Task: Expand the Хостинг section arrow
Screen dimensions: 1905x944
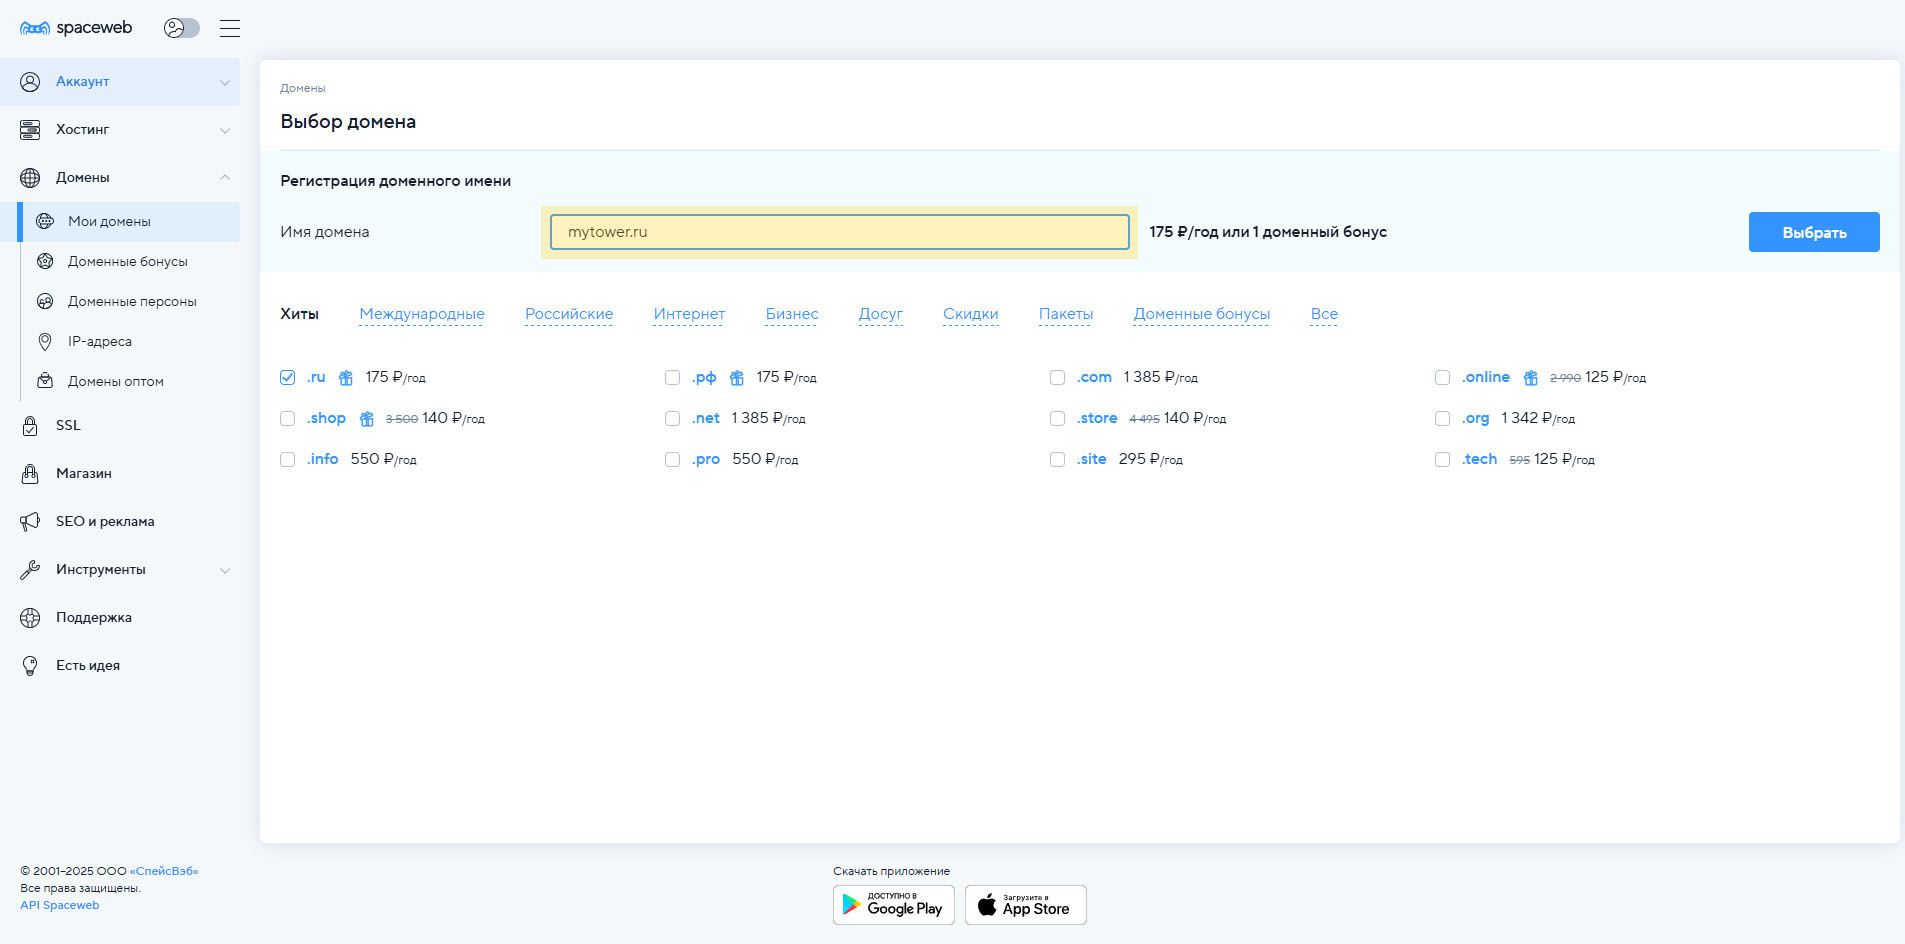Action: (x=225, y=130)
